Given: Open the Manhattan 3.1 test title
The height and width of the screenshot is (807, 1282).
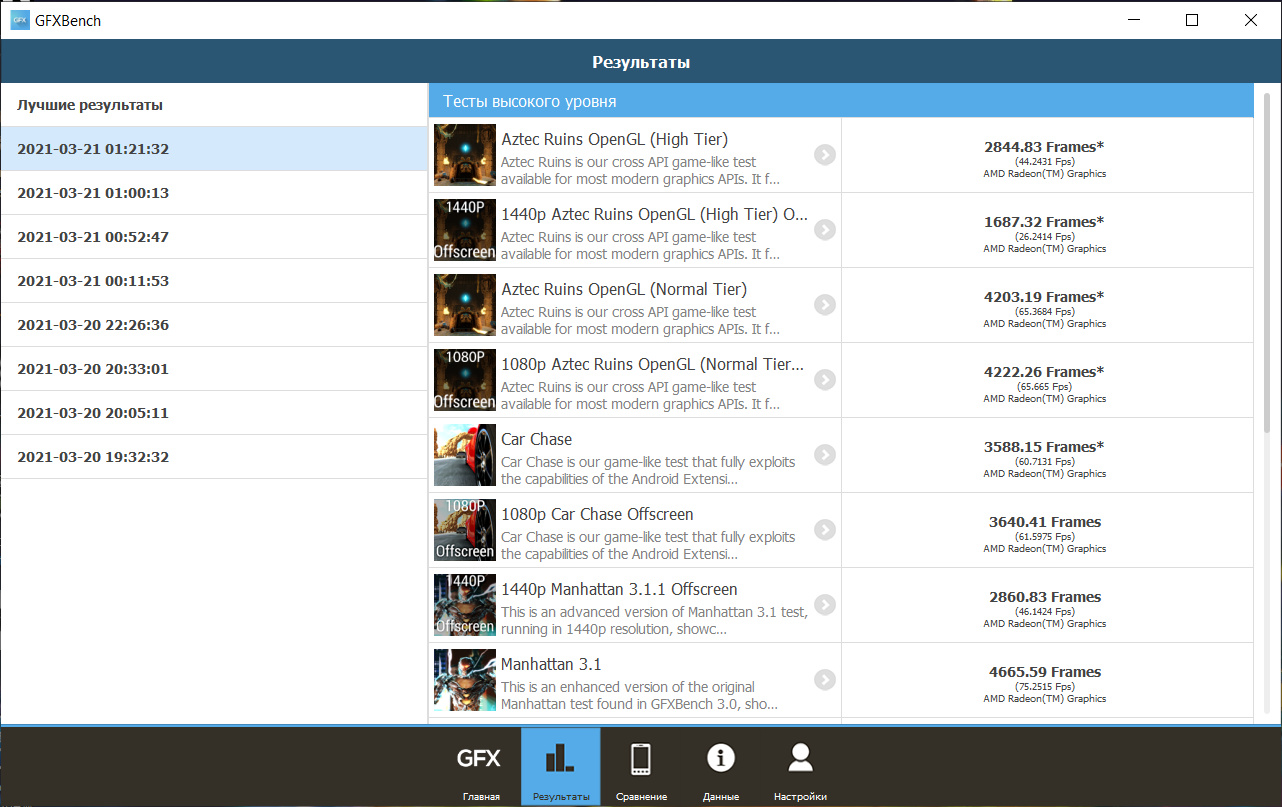Looking at the screenshot, I should click(551, 665).
